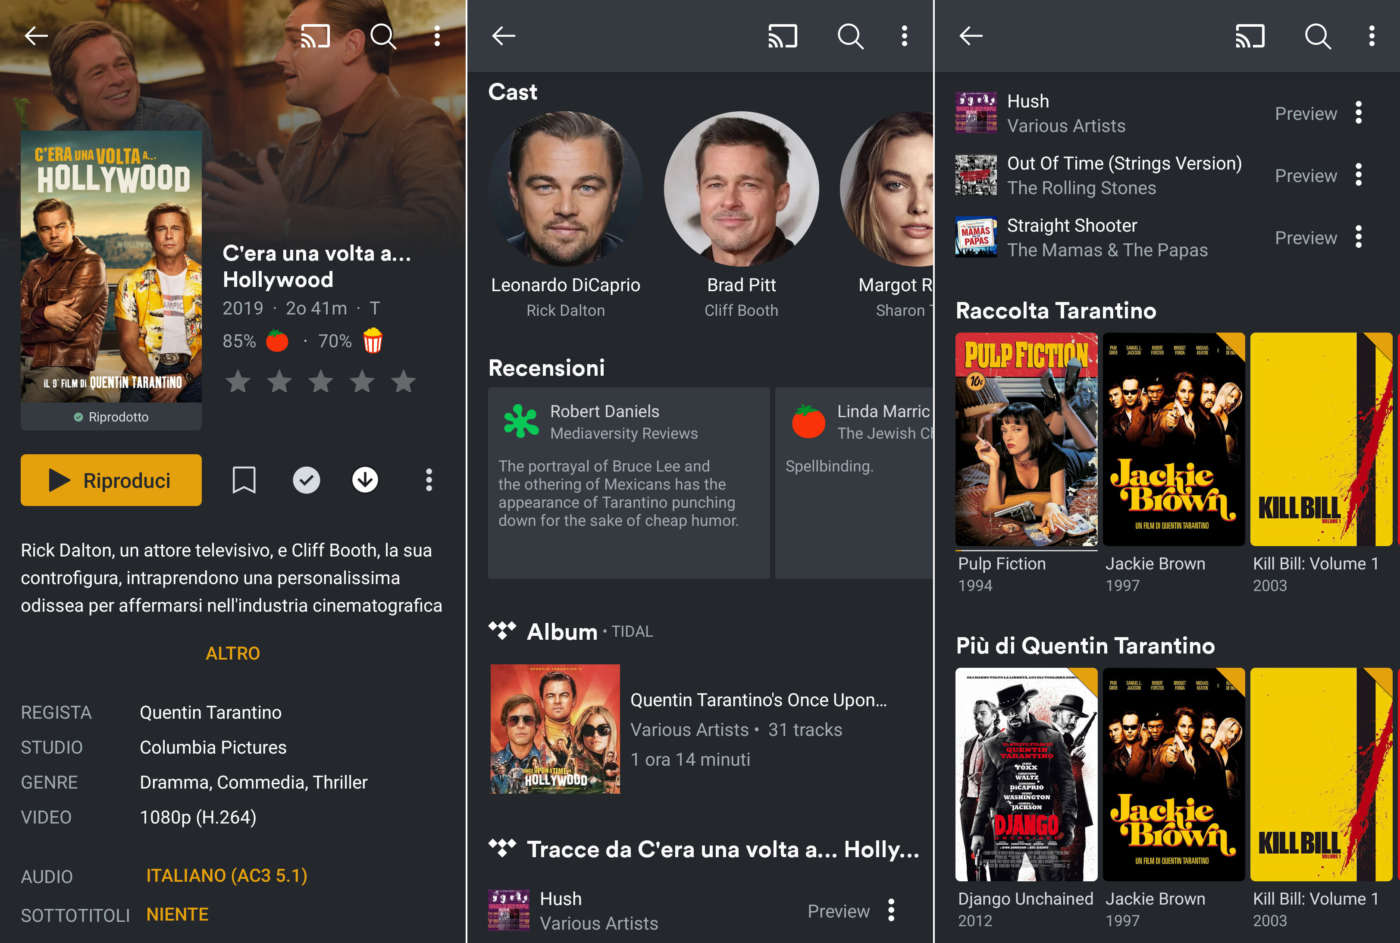Image resolution: width=1400 pixels, height=943 pixels.
Task: Open options for Out Of Time track
Action: point(1358,175)
